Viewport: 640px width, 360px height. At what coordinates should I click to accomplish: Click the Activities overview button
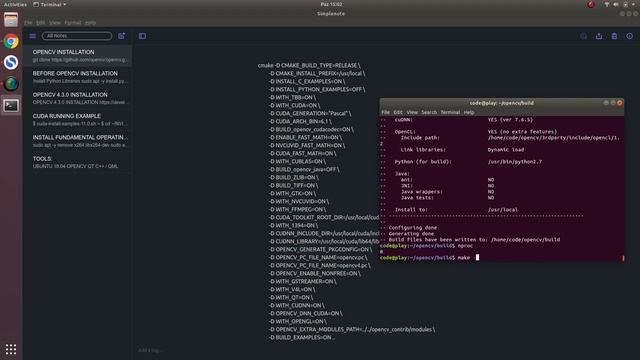tap(15, 4)
